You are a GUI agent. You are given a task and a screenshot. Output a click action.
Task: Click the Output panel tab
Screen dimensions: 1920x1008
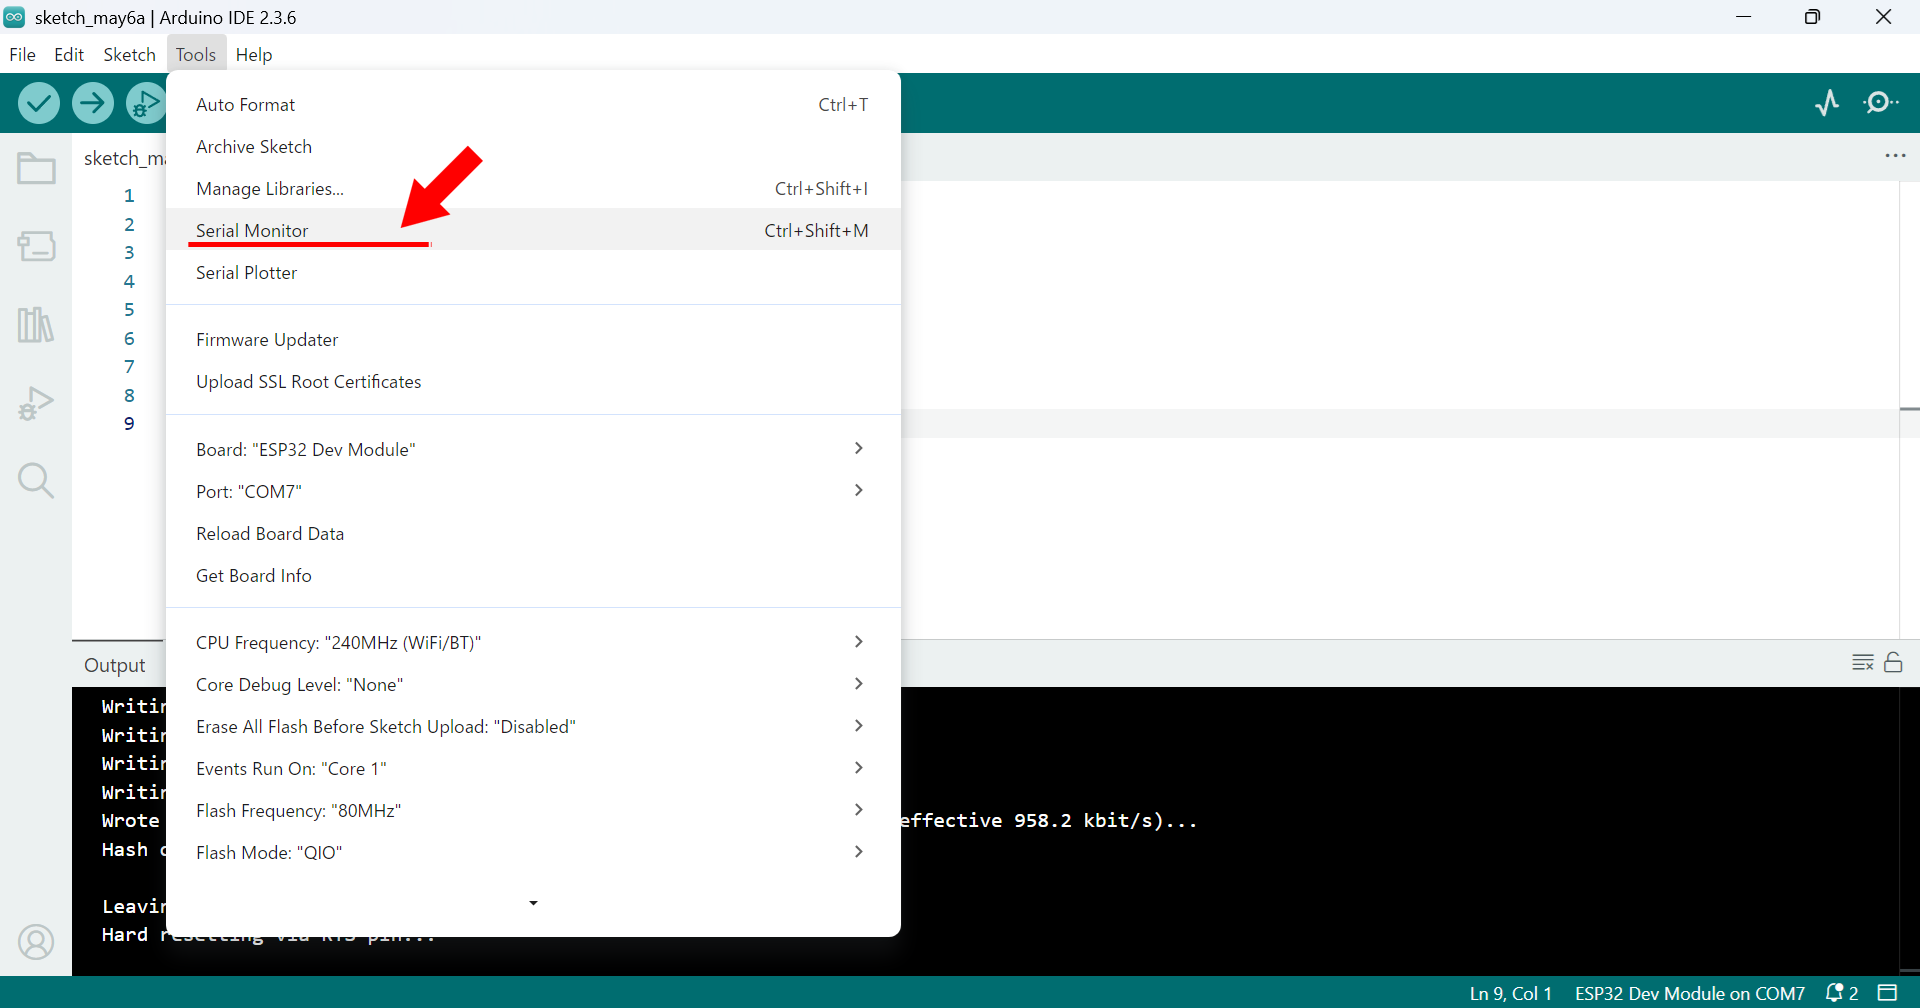pyautogui.click(x=115, y=665)
